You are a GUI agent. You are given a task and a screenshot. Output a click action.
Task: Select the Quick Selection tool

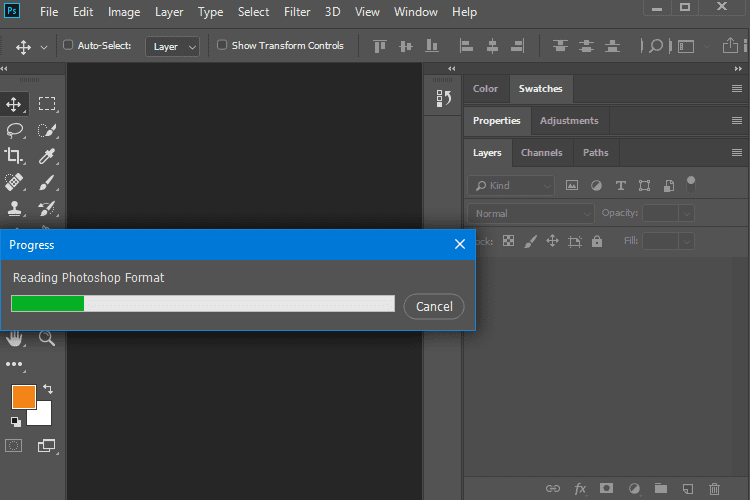(x=47, y=130)
